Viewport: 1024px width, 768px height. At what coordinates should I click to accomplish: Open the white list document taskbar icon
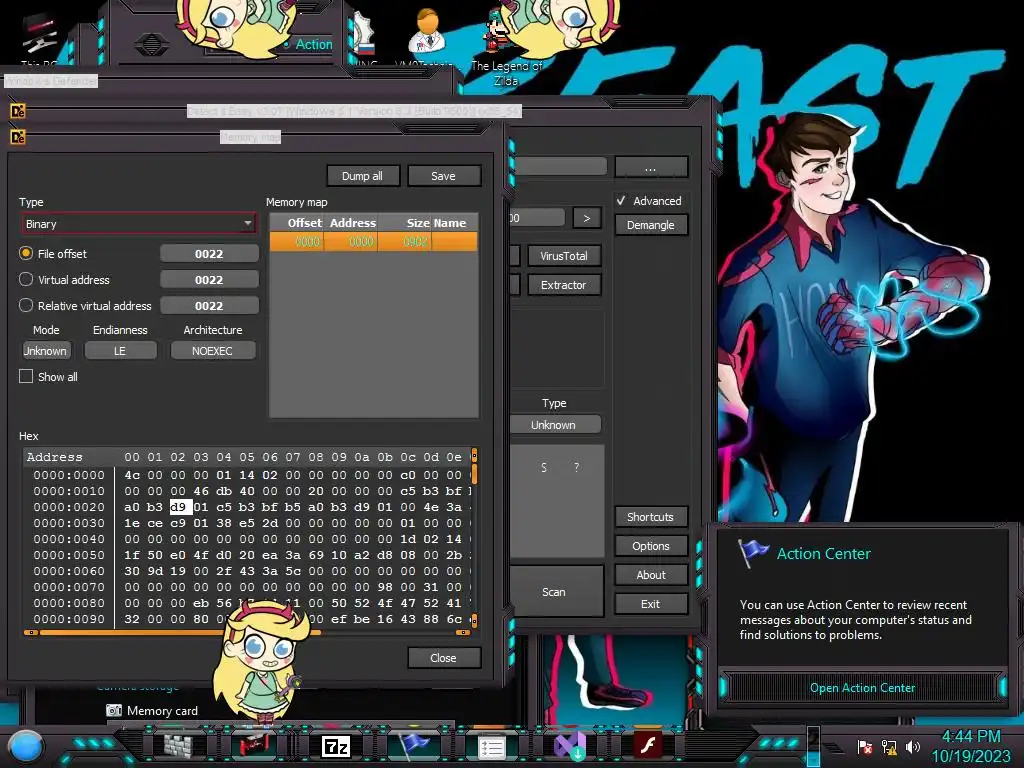pyautogui.click(x=491, y=746)
